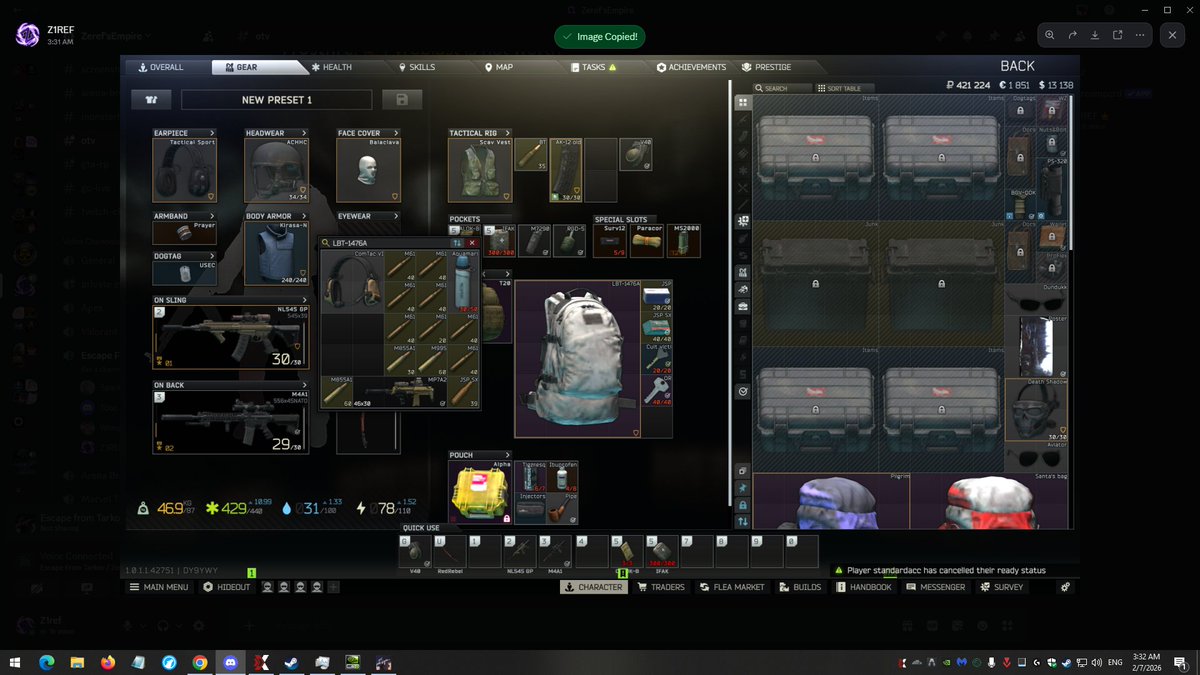Save the gear preset with floppy icon
Viewport: 1200px width, 675px height.
point(401,100)
